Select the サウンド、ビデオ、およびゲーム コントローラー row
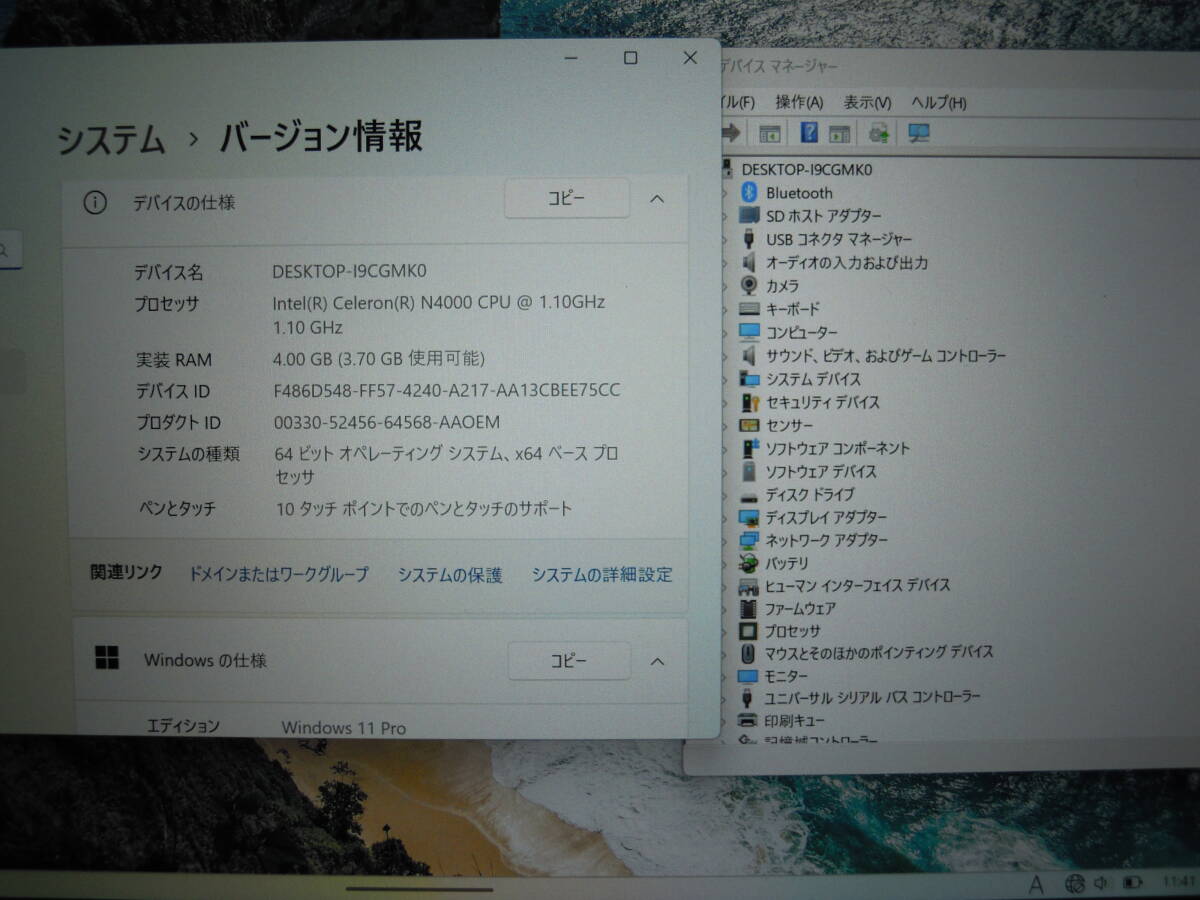 (886, 355)
